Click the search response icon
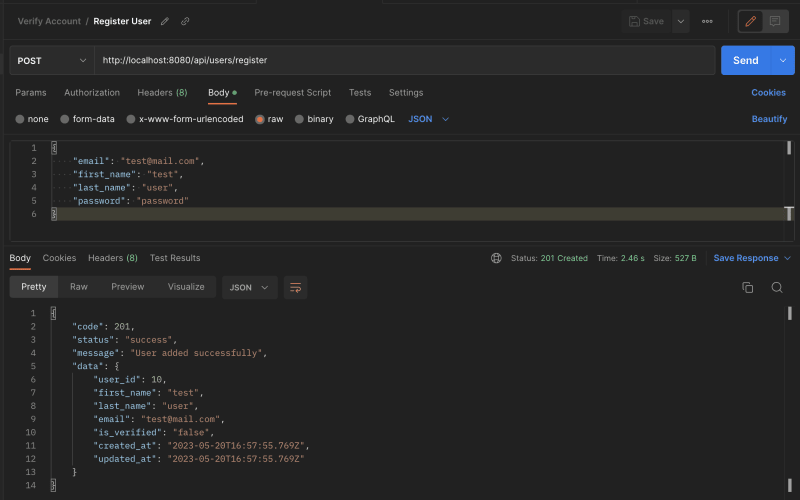This screenshot has height=500, width=800. (777, 288)
